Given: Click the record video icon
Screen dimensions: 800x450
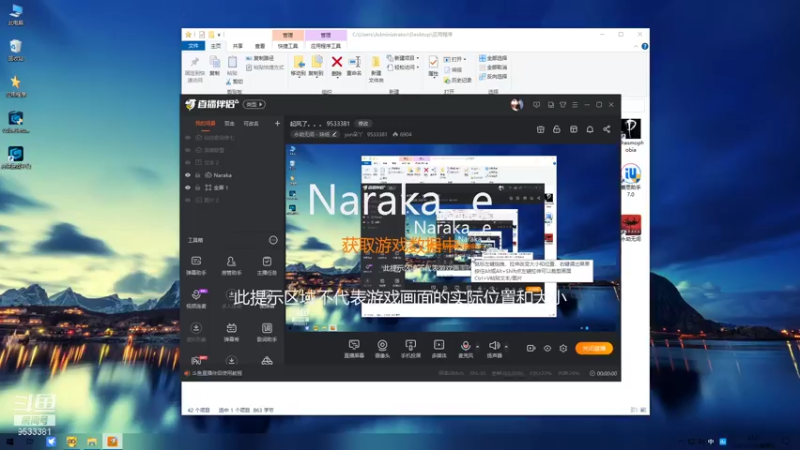Looking at the screenshot, I should (x=531, y=348).
